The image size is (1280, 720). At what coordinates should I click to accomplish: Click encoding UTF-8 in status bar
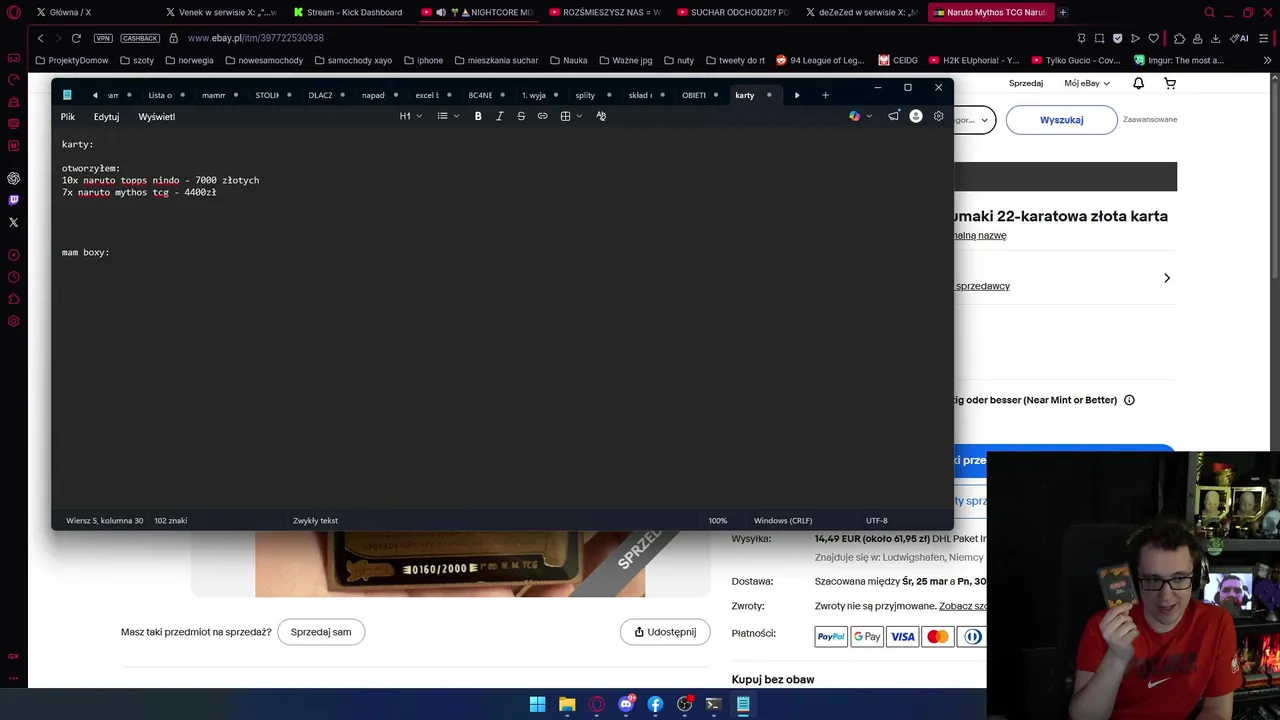click(876, 520)
